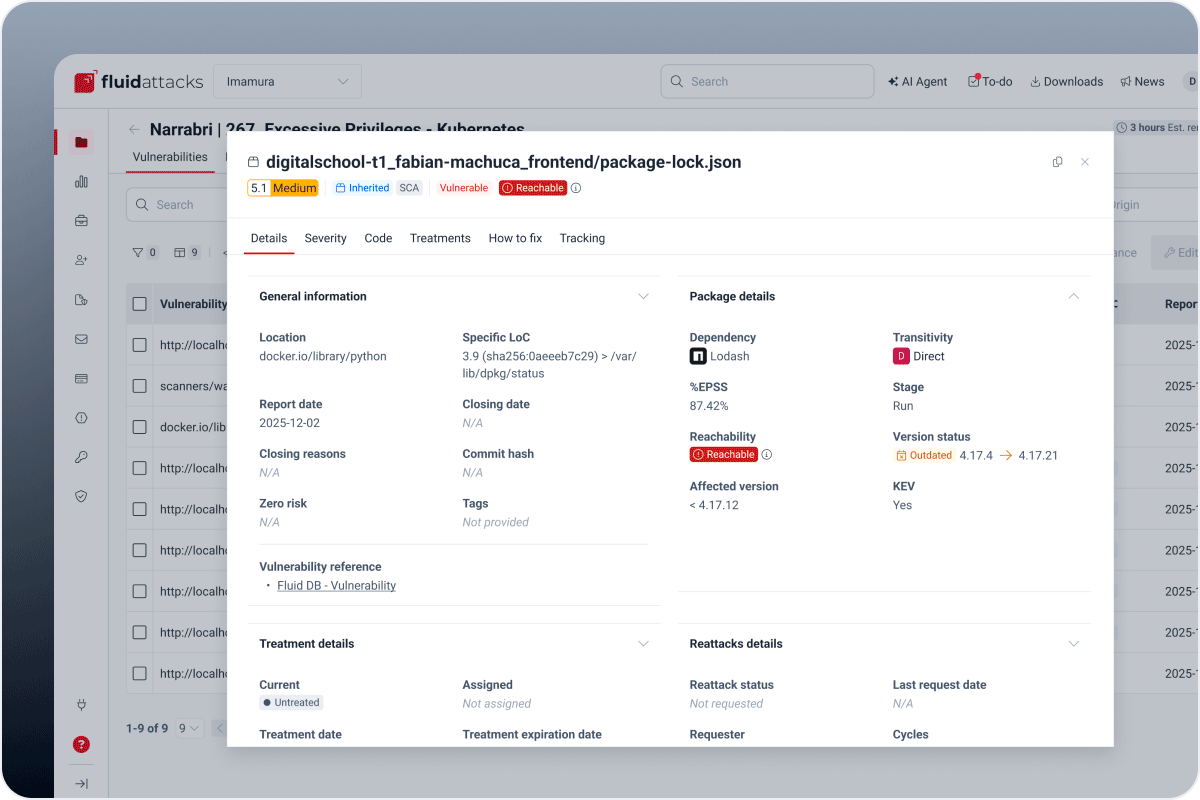
Task: Click the Direct transitivity value
Action: [919, 356]
